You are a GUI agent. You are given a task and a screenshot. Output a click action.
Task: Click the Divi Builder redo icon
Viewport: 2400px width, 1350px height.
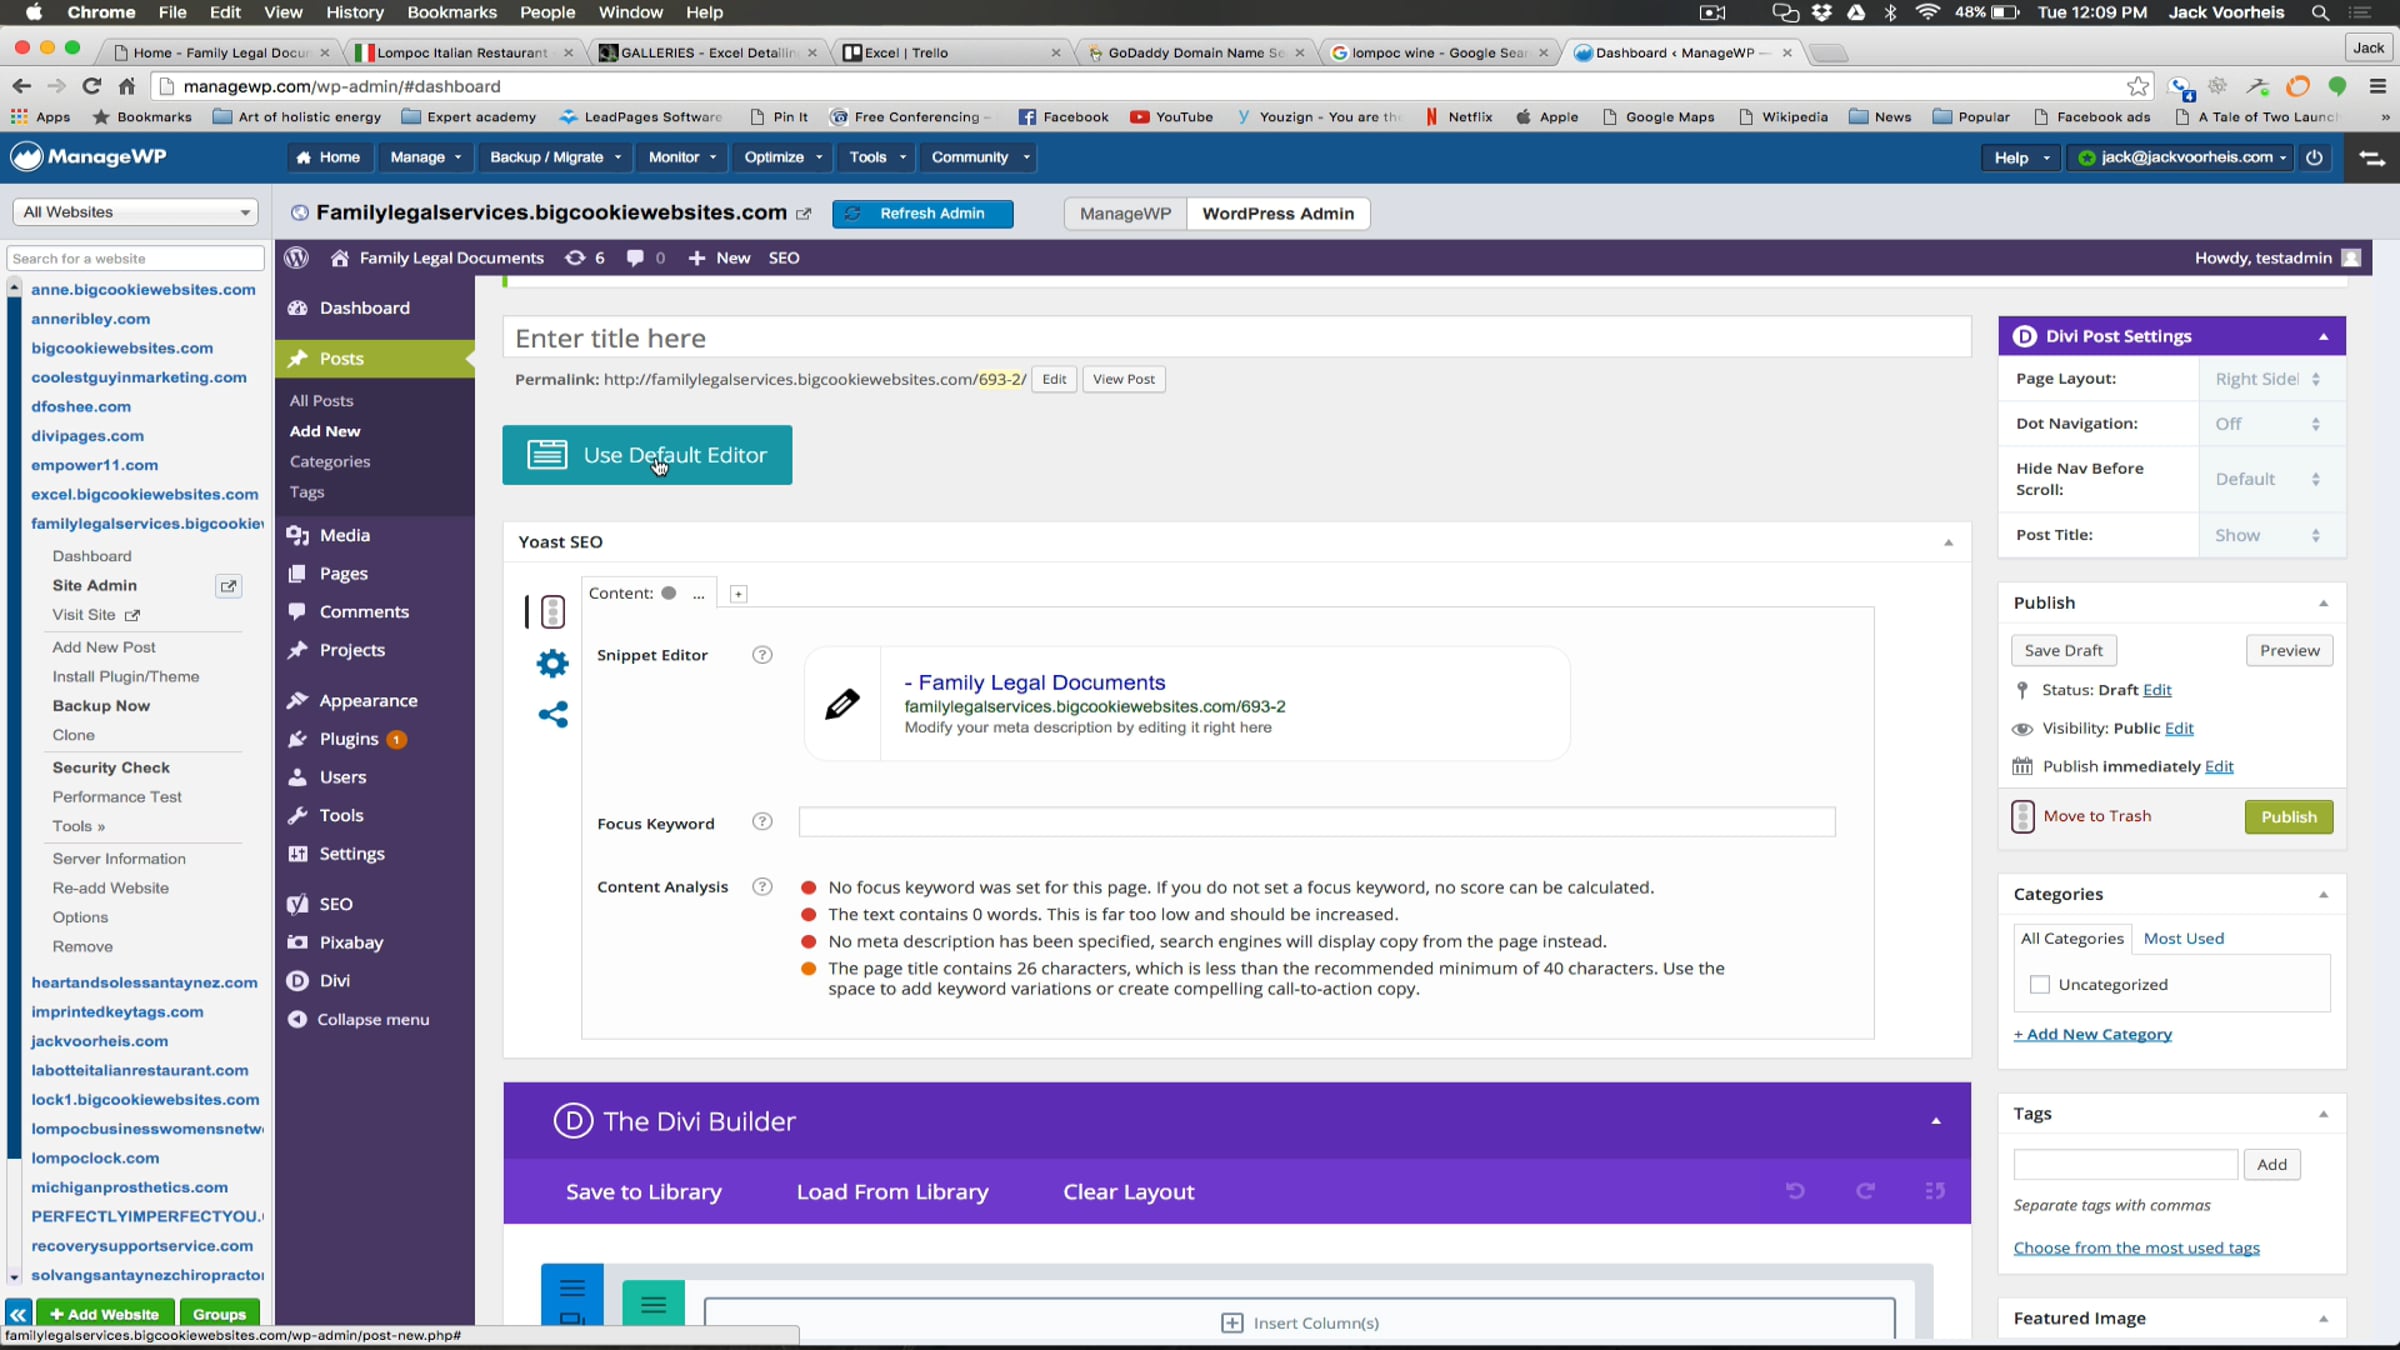click(1865, 1190)
